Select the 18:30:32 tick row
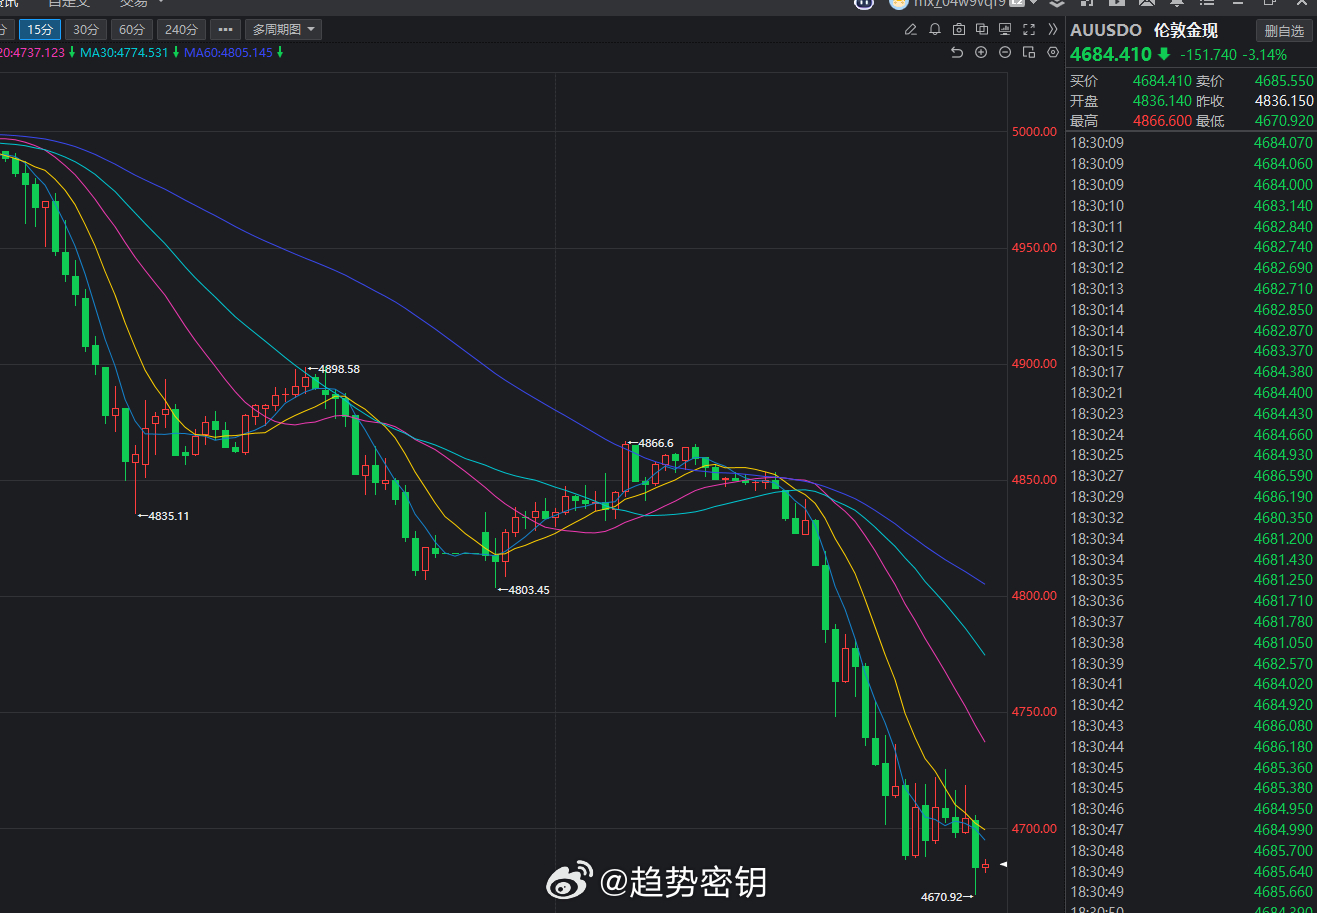The width and height of the screenshot is (1317, 913). [1192, 518]
